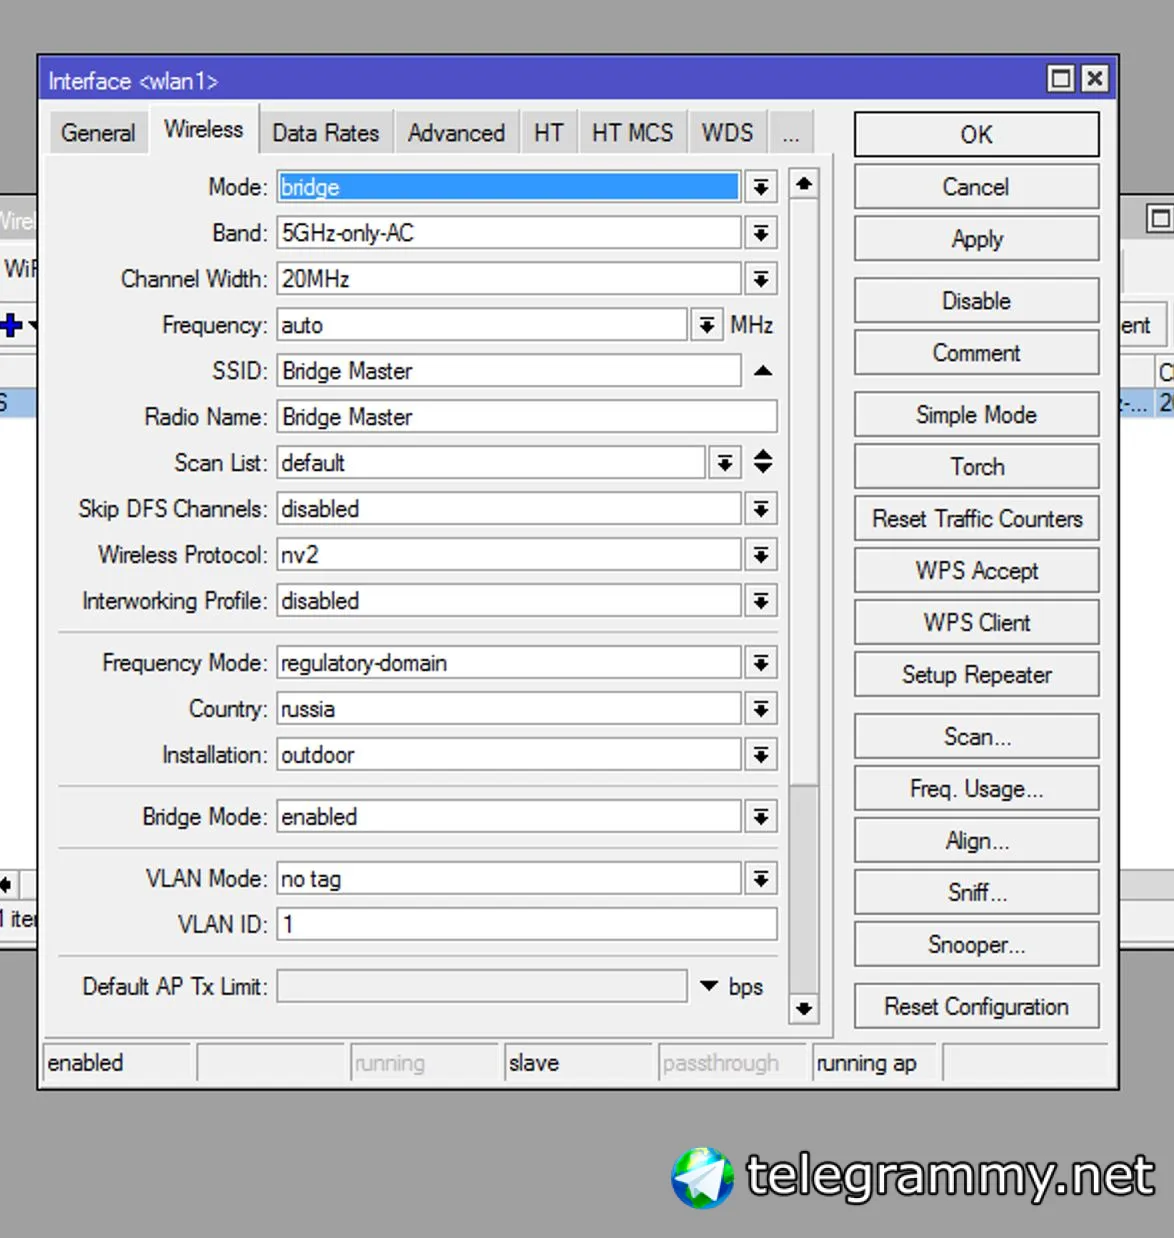Show more tabs via the ellipsis tab
1174x1238 pixels.
[x=791, y=133]
